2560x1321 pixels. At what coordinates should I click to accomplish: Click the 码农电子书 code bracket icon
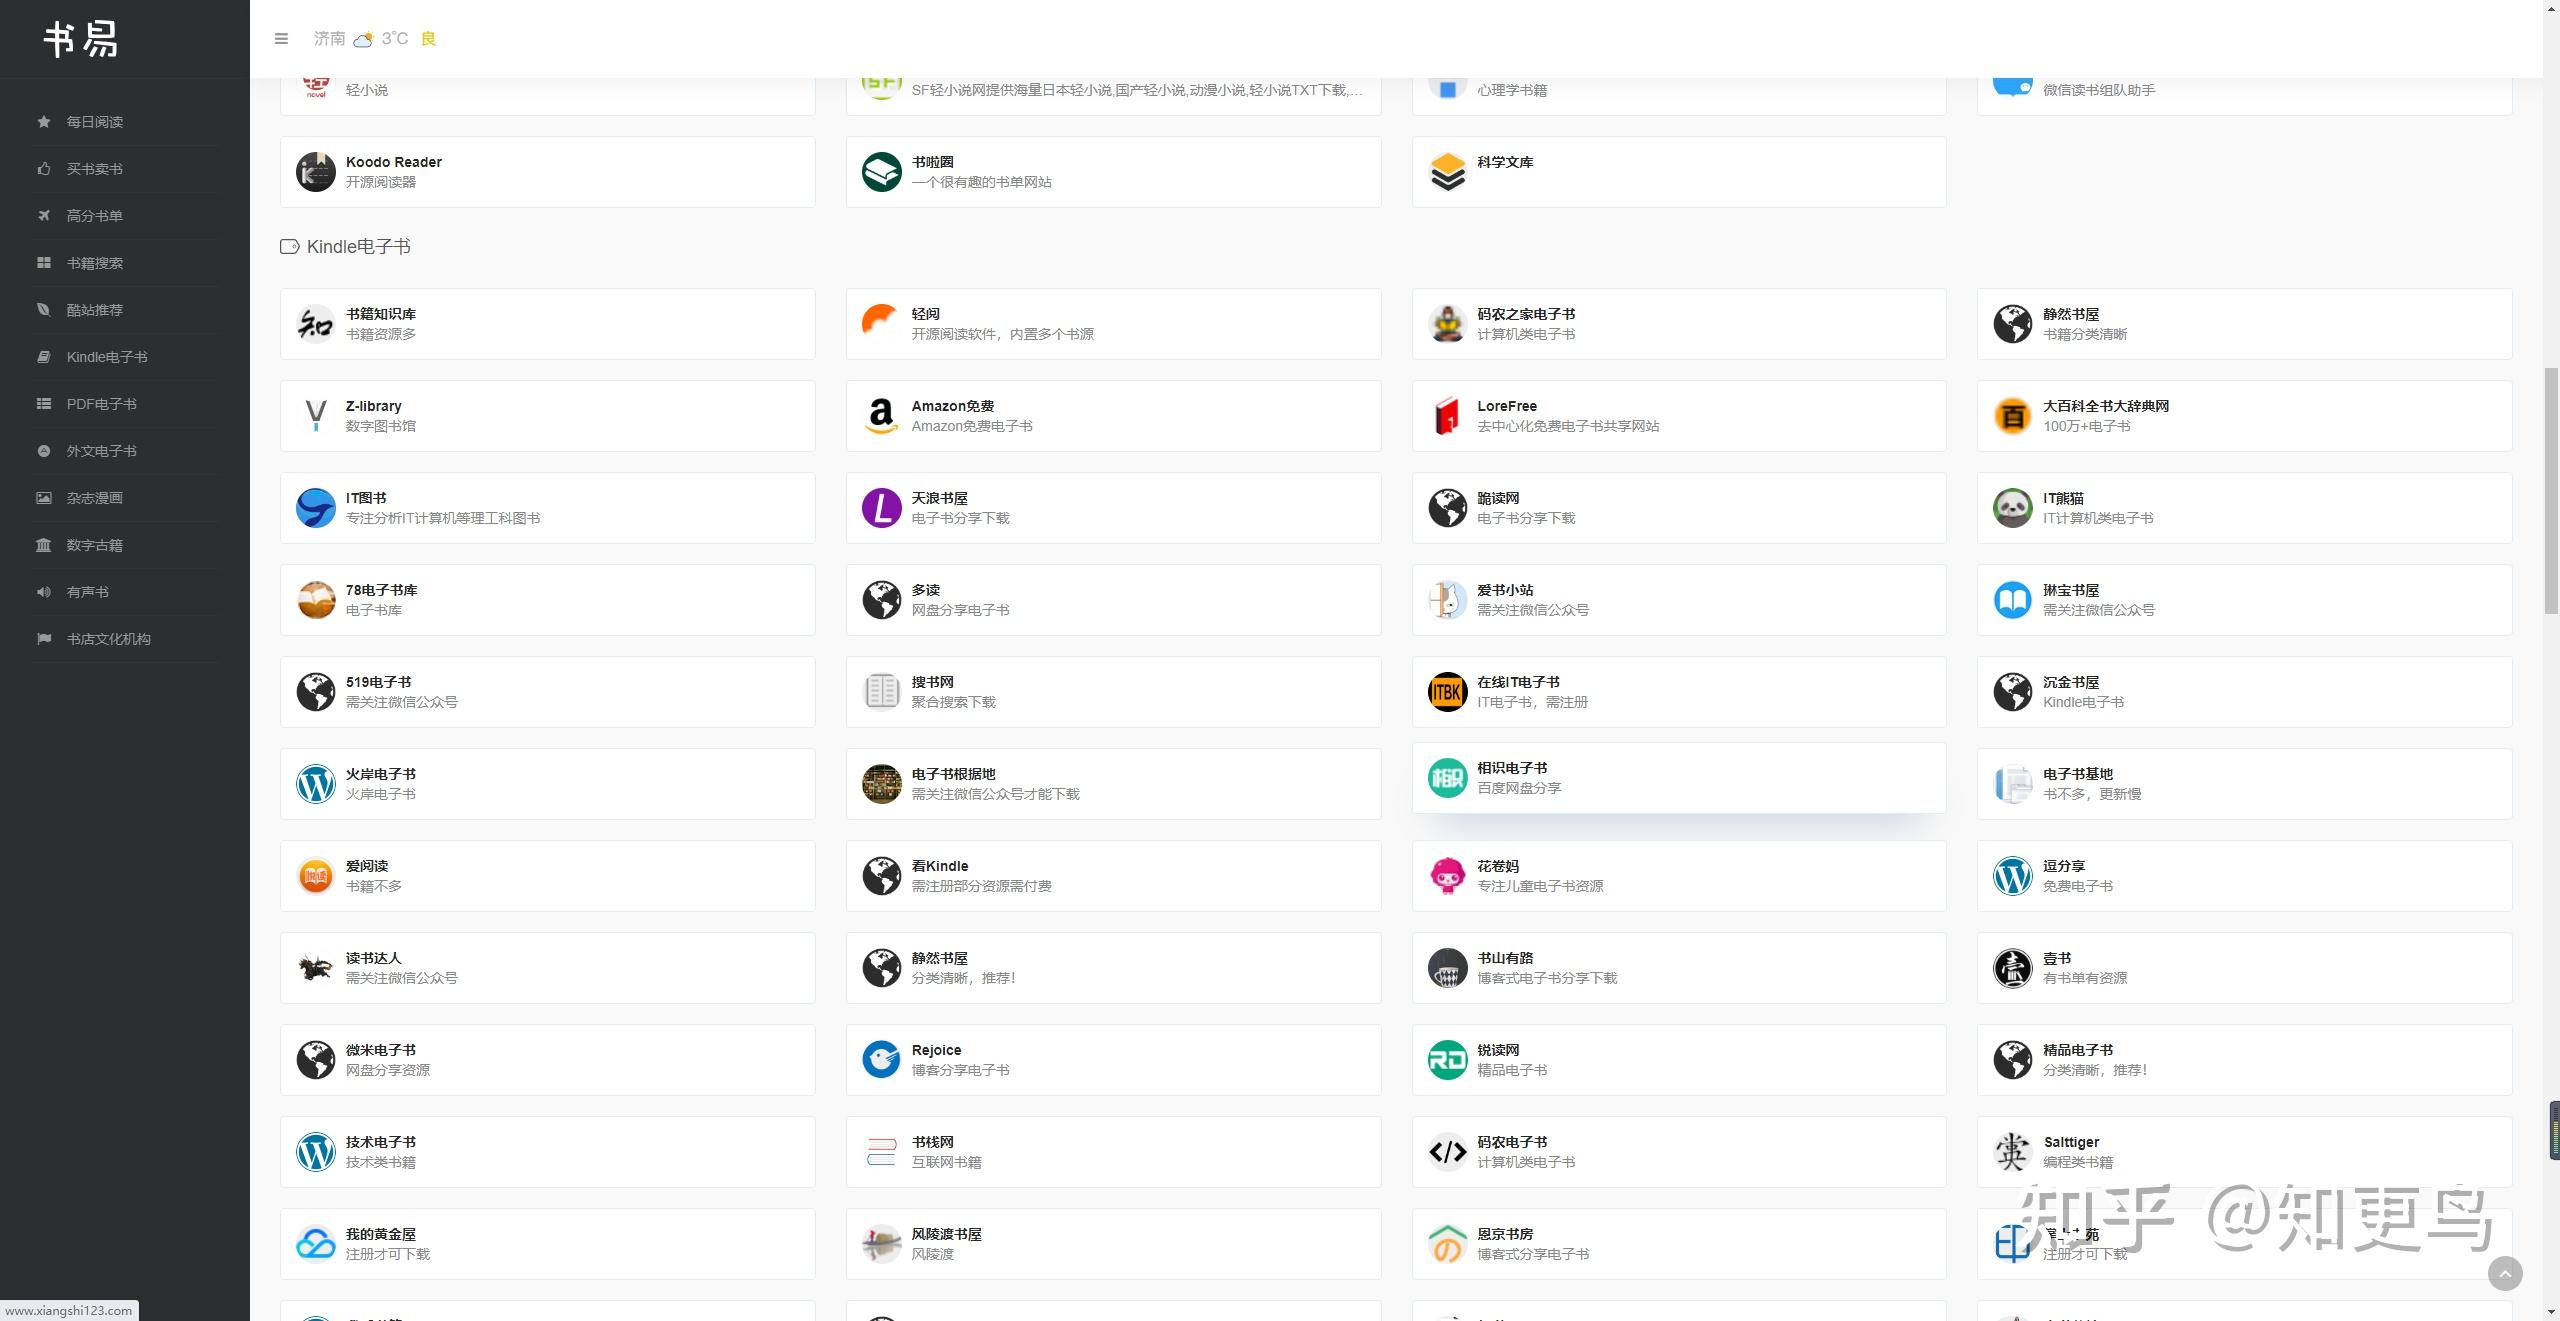[x=1447, y=1152]
